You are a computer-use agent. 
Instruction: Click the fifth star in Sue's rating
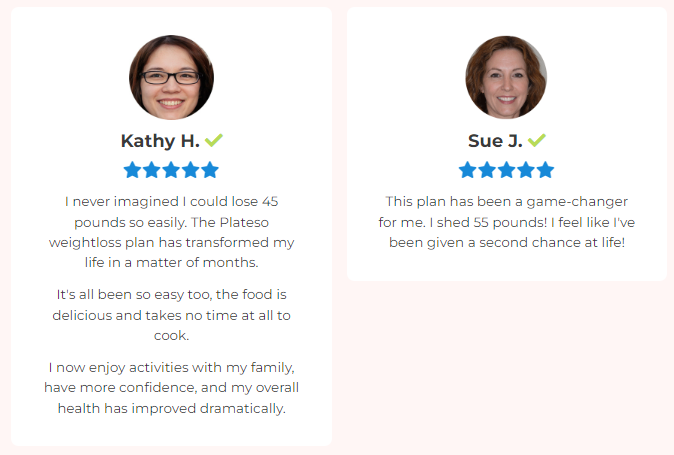coord(545,170)
